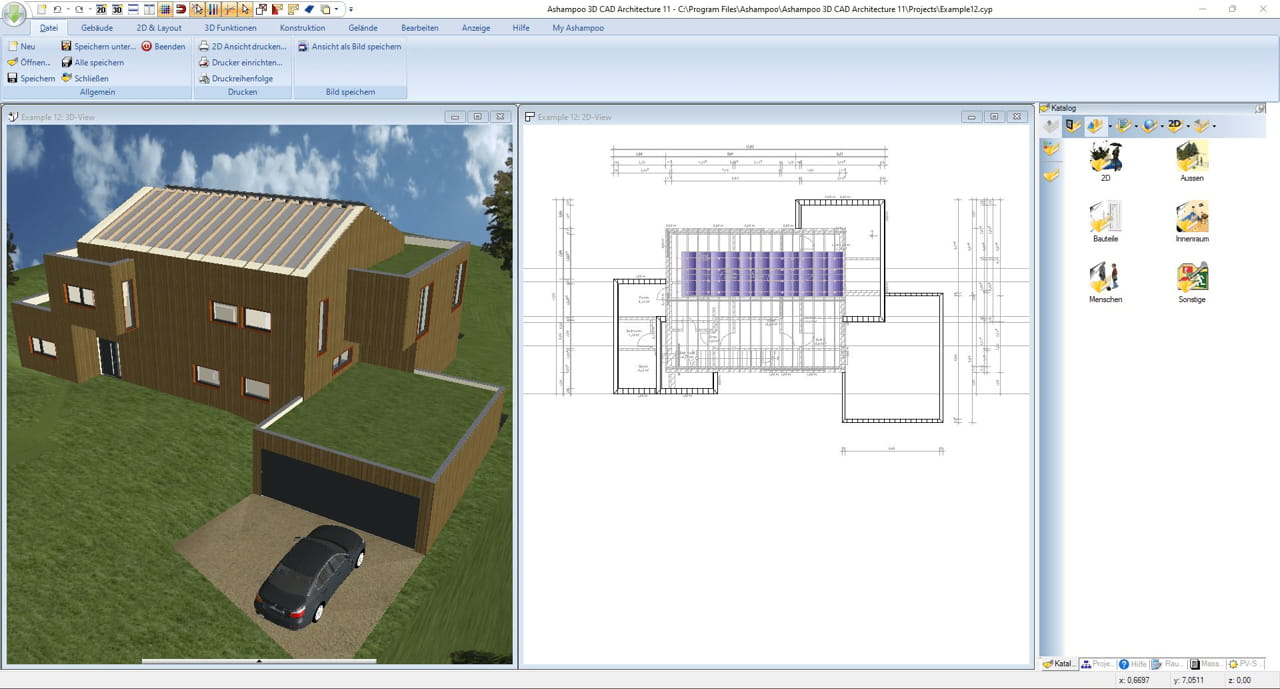
Task: Browse the Sonstige catalog folder
Action: coord(1192,280)
